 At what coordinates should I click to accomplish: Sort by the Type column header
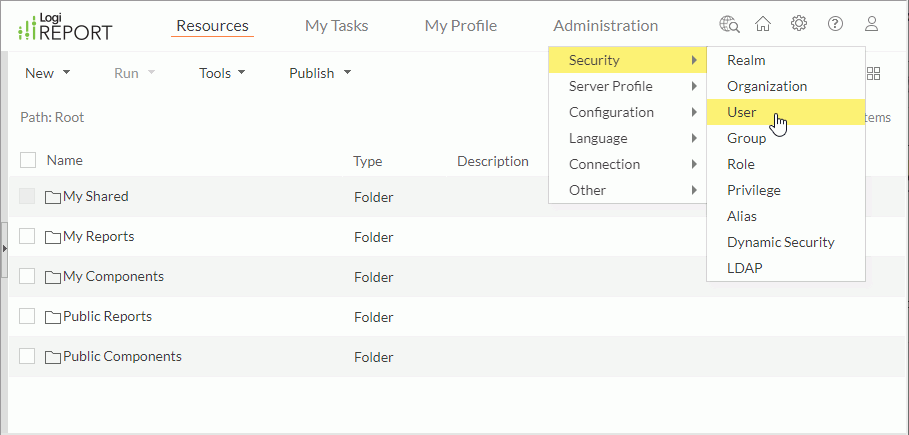[367, 161]
